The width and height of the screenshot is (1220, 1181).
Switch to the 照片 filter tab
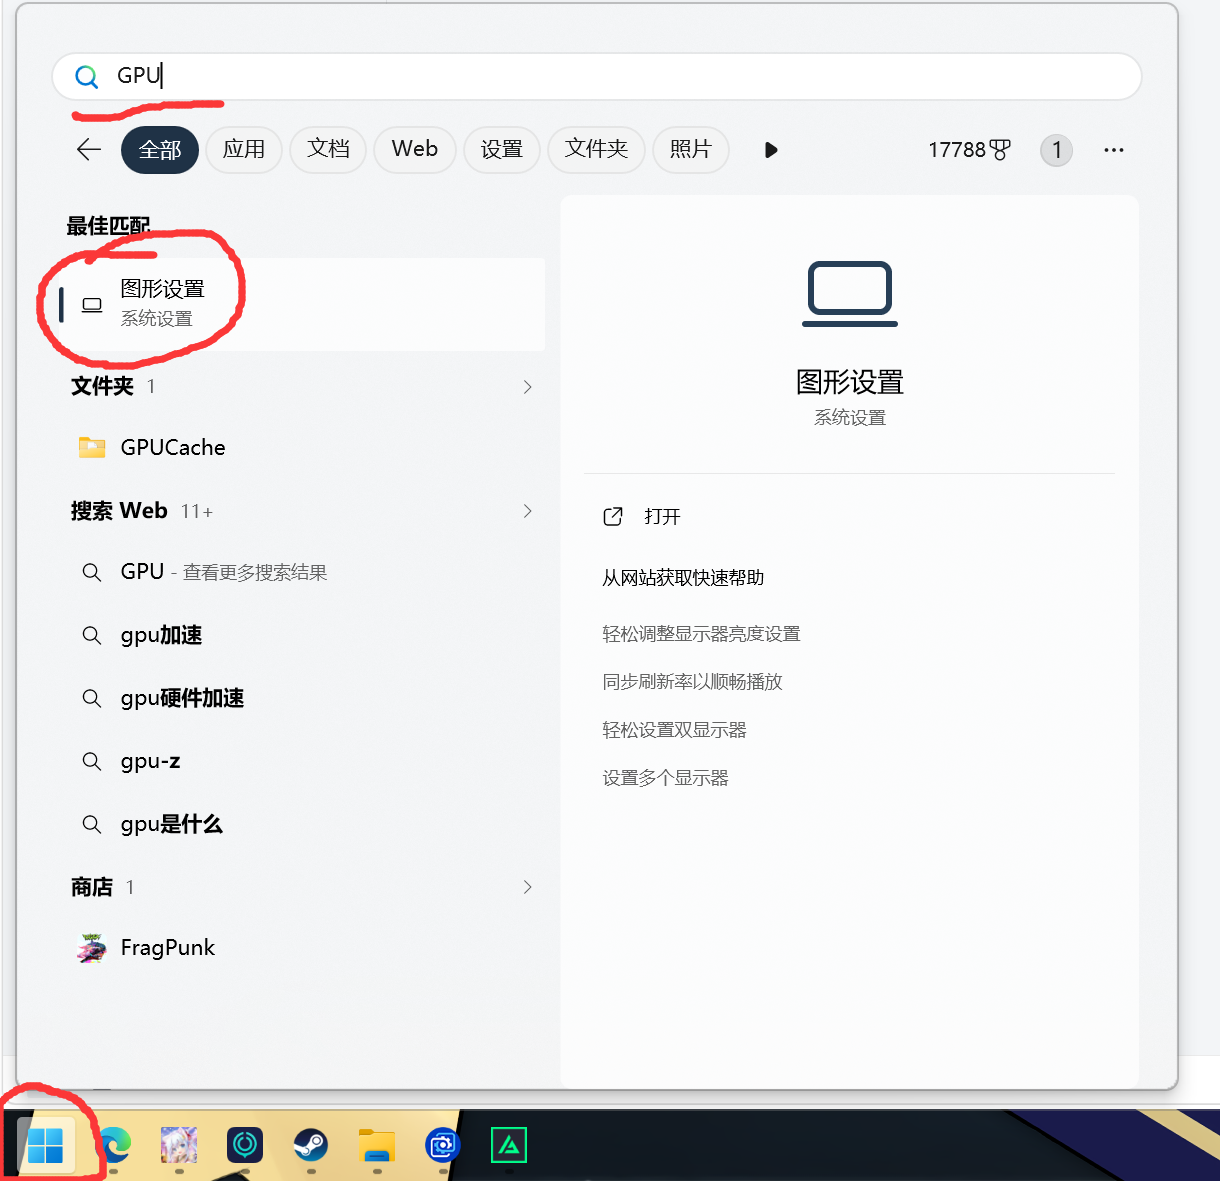point(691,150)
